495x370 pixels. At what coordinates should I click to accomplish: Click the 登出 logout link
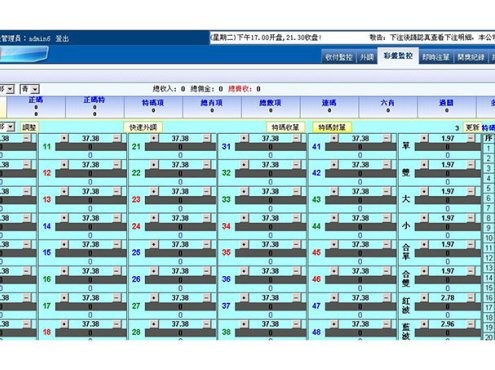[x=62, y=39]
